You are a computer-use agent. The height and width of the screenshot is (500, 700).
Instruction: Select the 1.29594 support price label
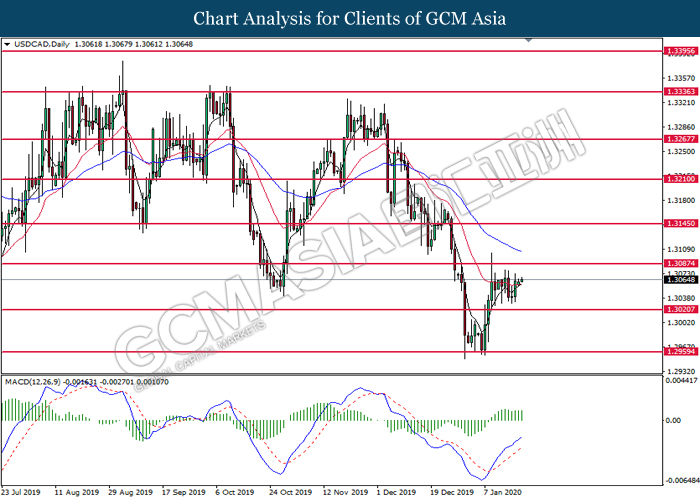click(680, 352)
